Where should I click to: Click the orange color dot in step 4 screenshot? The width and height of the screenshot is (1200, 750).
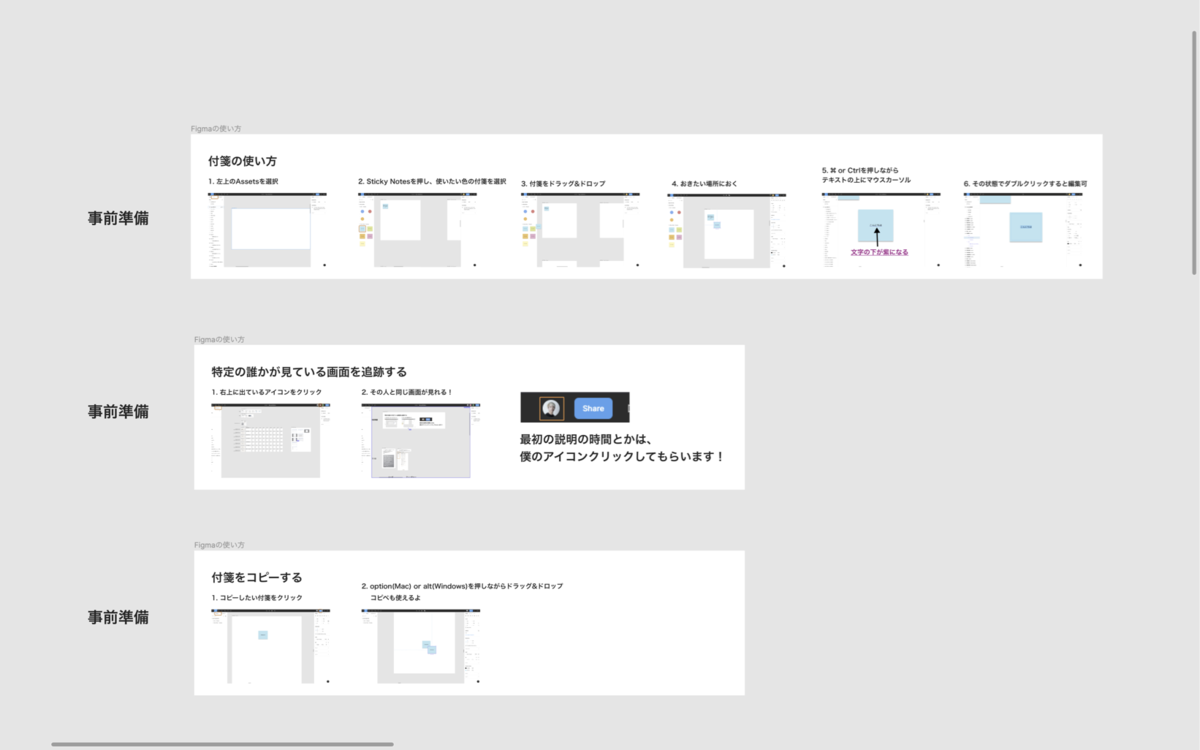(x=672, y=220)
